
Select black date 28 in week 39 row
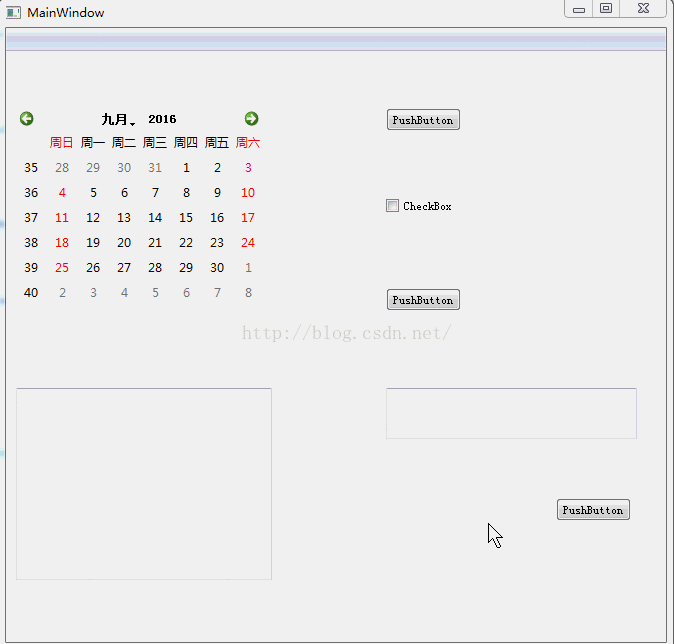tap(155, 267)
